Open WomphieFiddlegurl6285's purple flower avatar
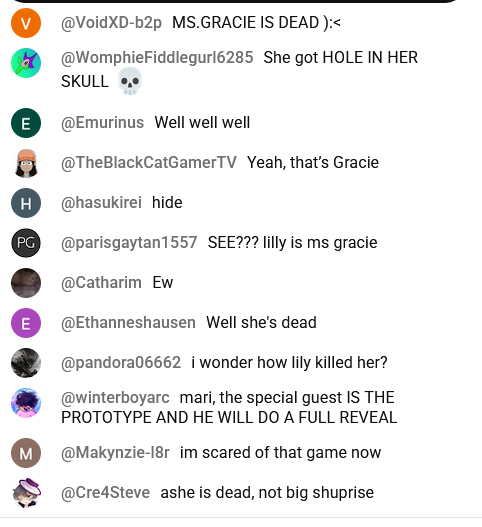The height and width of the screenshot is (527, 482). click(26, 63)
